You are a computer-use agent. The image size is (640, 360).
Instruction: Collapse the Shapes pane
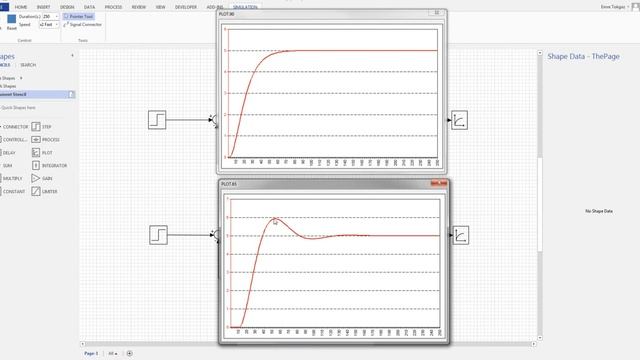click(72, 56)
